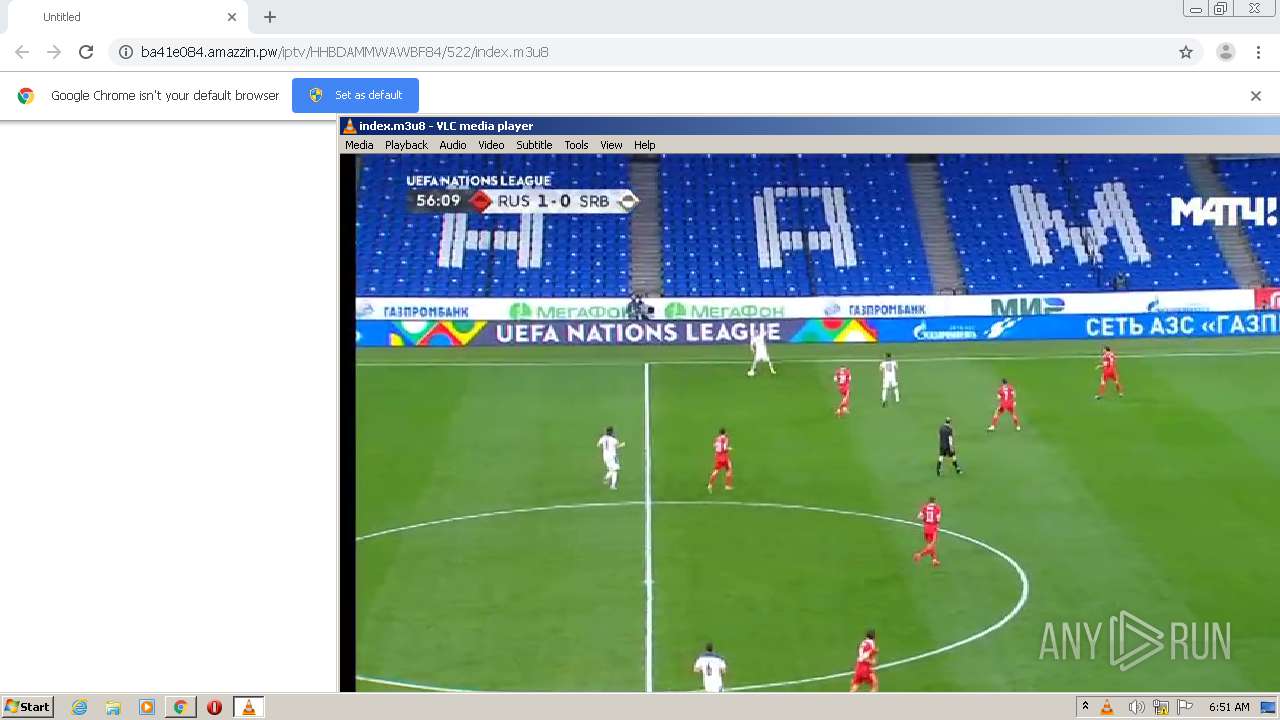Viewport: 1280px width, 720px height.
Task: Open the network status tray icon
Action: (x=1161, y=707)
